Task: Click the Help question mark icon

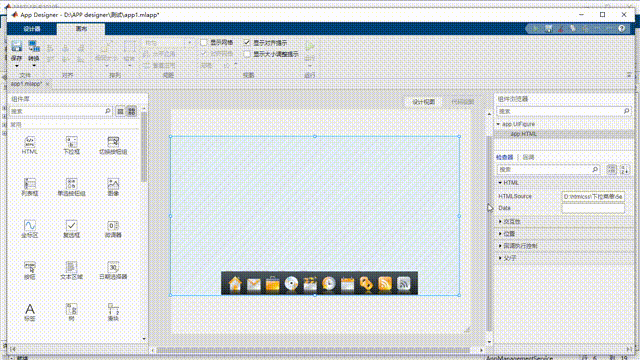Action: click(x=621, y=29)
